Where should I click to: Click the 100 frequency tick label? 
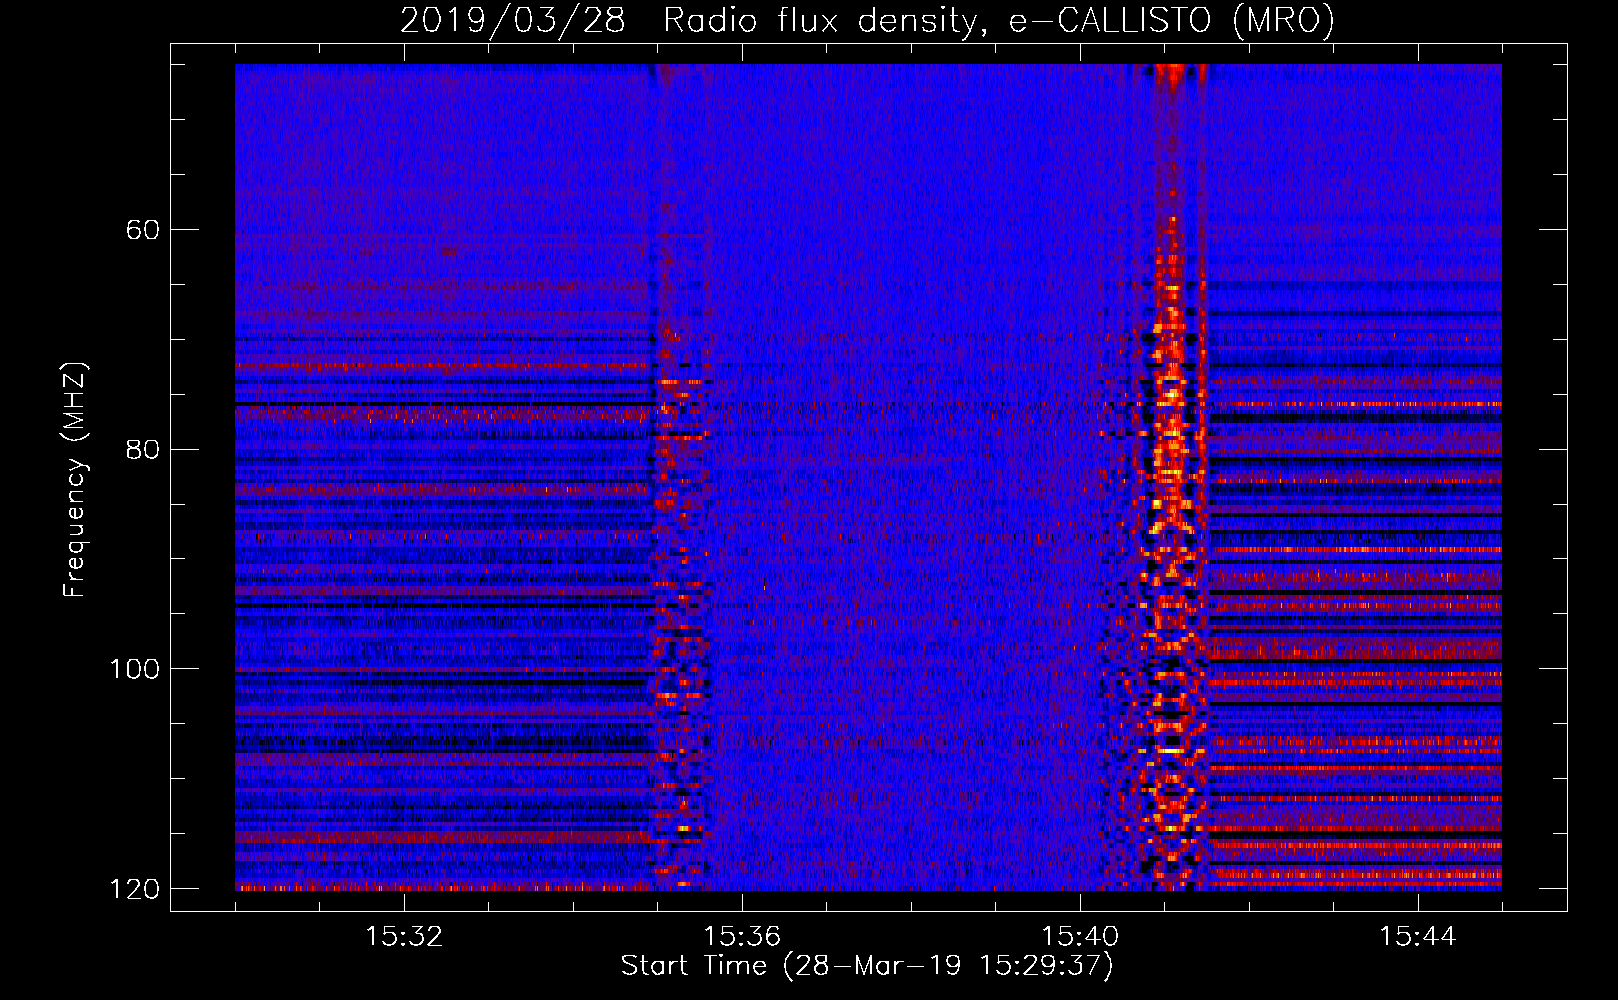(135, 669)
